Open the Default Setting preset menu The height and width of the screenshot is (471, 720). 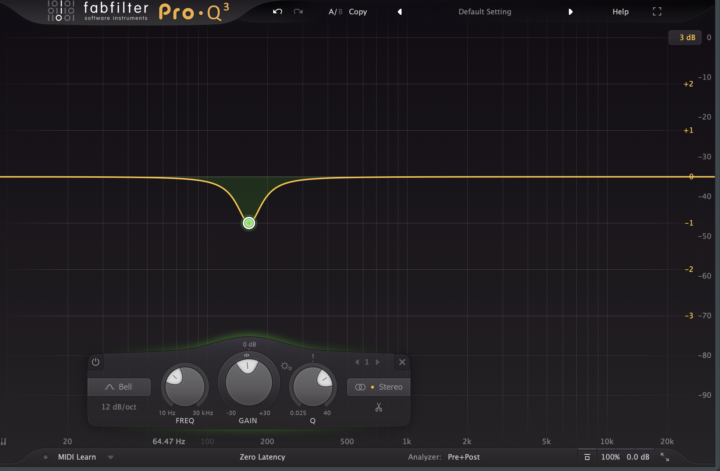pyautogui.click(x=484, y=12)
